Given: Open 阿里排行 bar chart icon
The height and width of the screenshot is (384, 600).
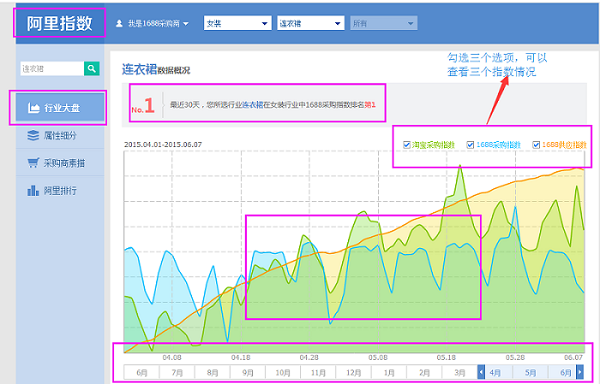Looking at the screenshot, I should [x=33, y=190].
